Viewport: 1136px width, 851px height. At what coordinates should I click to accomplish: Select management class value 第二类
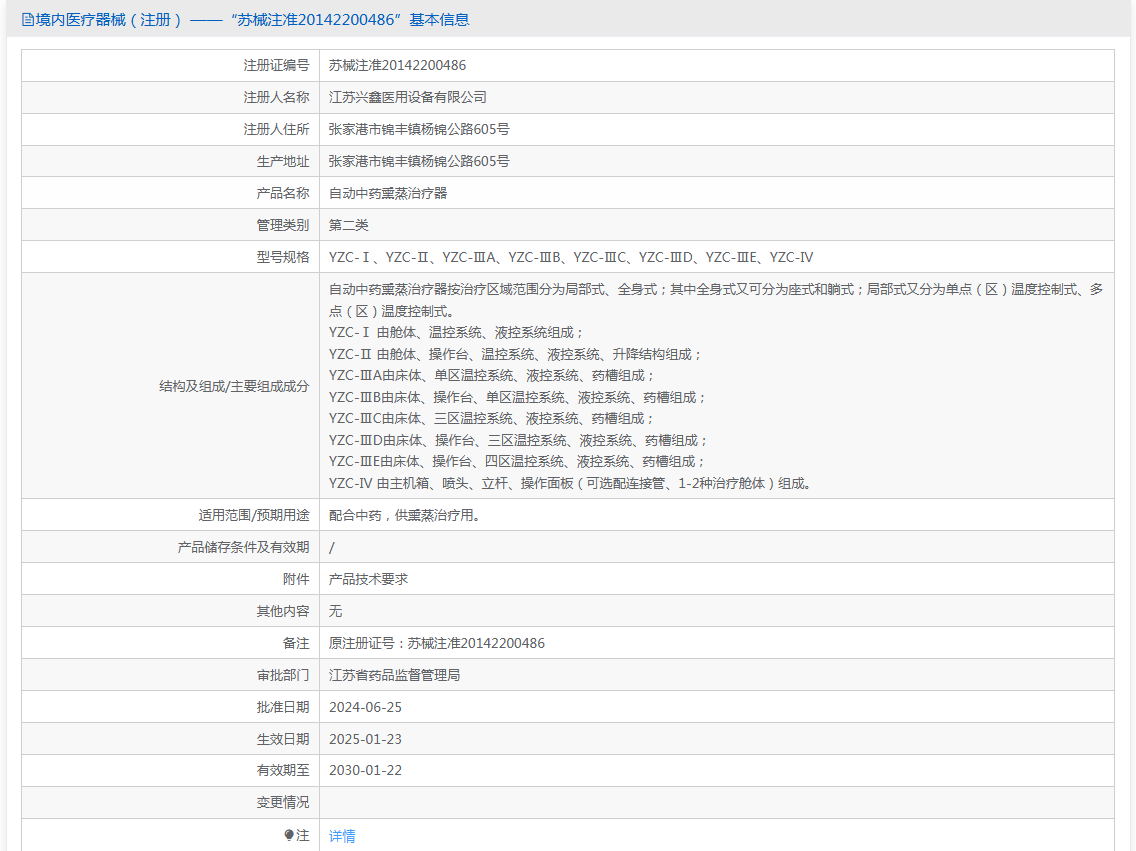click(348, 225)
